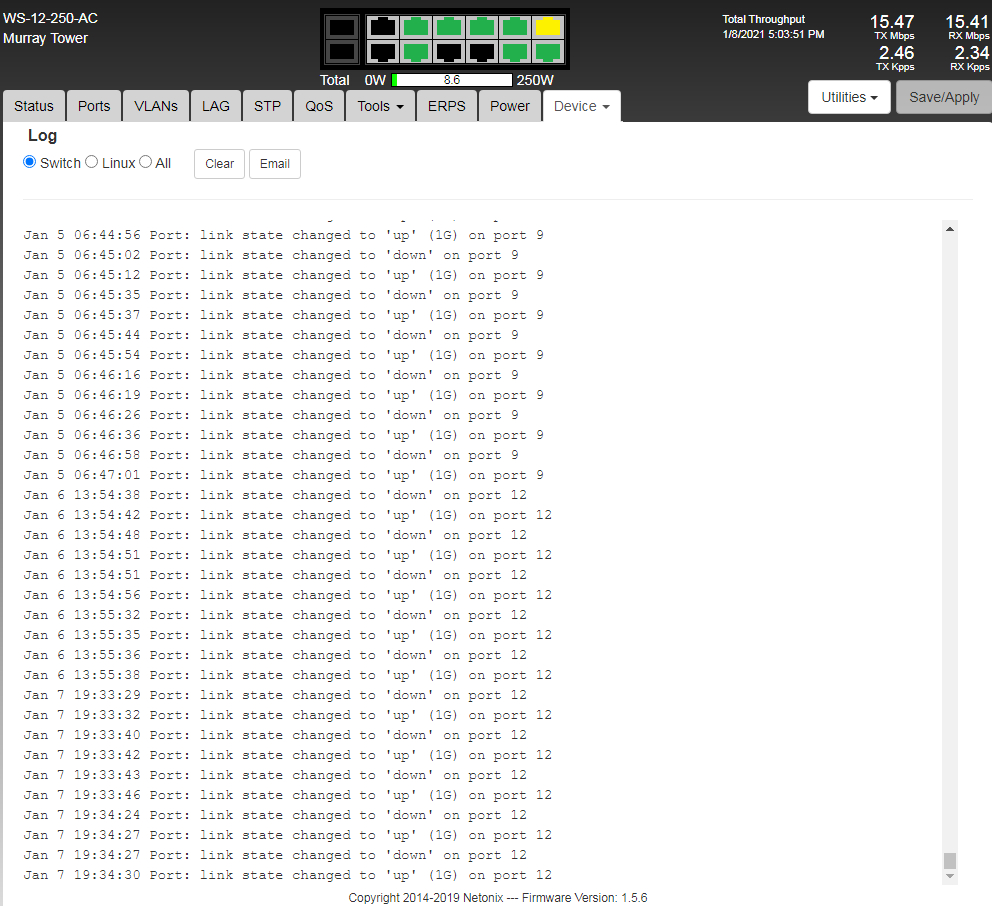The image size is (992, 906).
Task: Go to the ERPS tab
Action: pyautogui.click(x=446, y=106)
